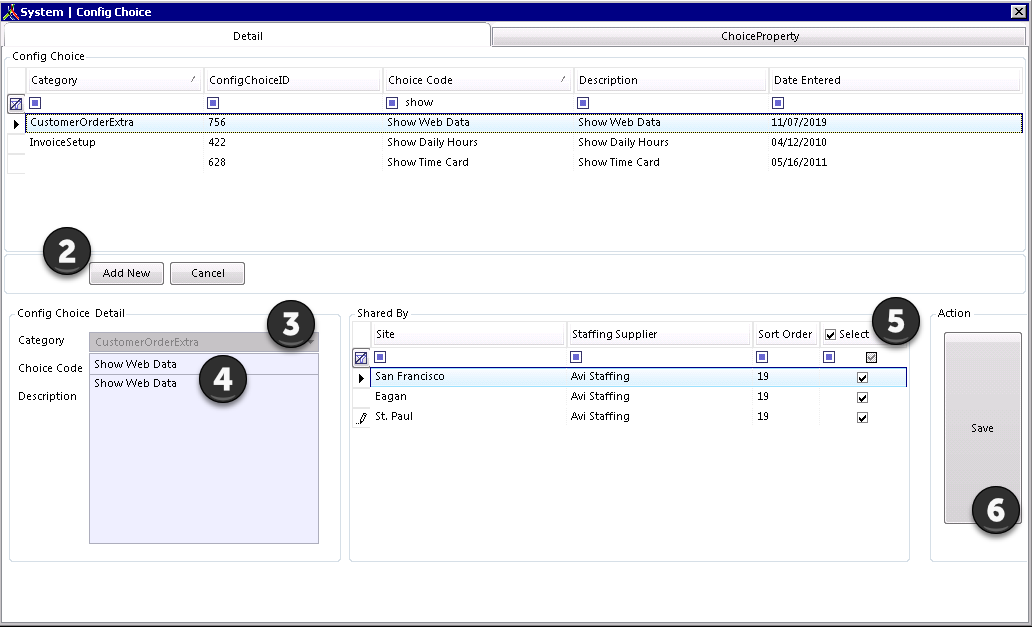This screenshot has width=1032, height=629.
Task: Click the Cancel button
Action: point(207,273)
